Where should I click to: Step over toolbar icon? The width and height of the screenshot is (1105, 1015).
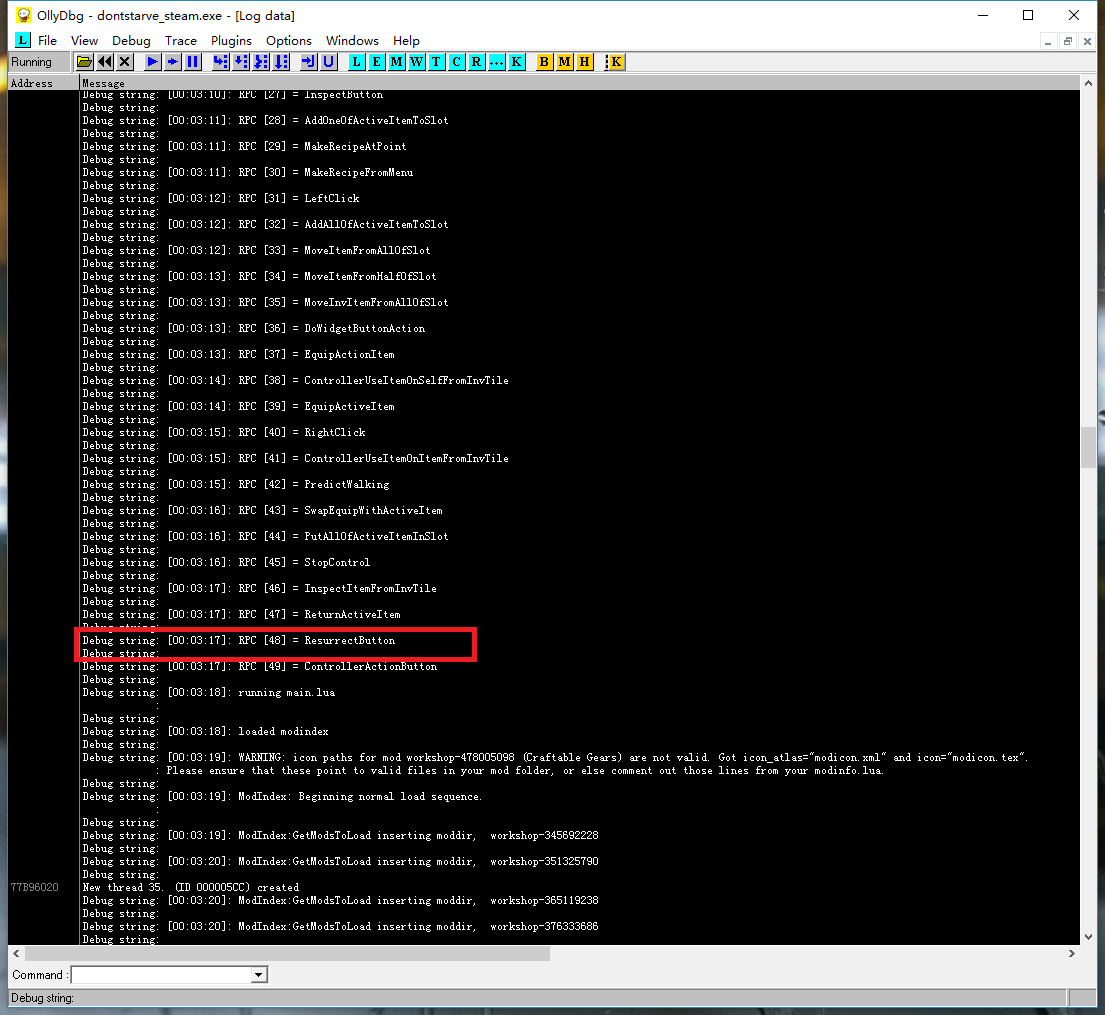click(x=241, y=62)
